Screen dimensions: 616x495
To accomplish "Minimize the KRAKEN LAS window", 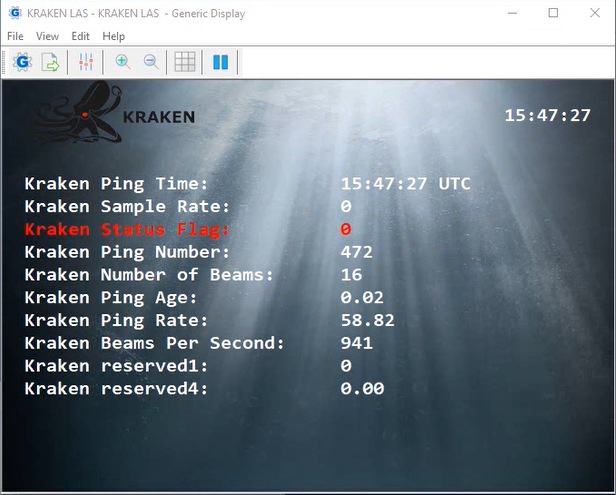I will click(x=512, y=13).
